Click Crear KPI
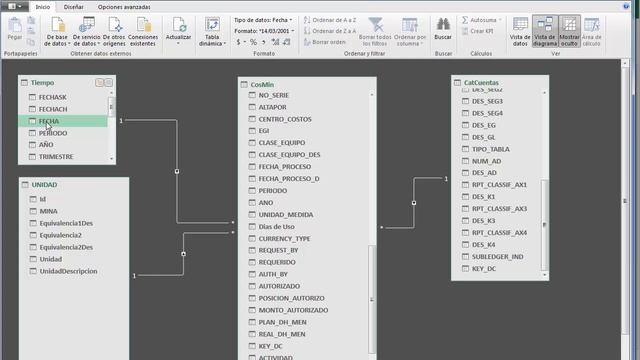 478,31
